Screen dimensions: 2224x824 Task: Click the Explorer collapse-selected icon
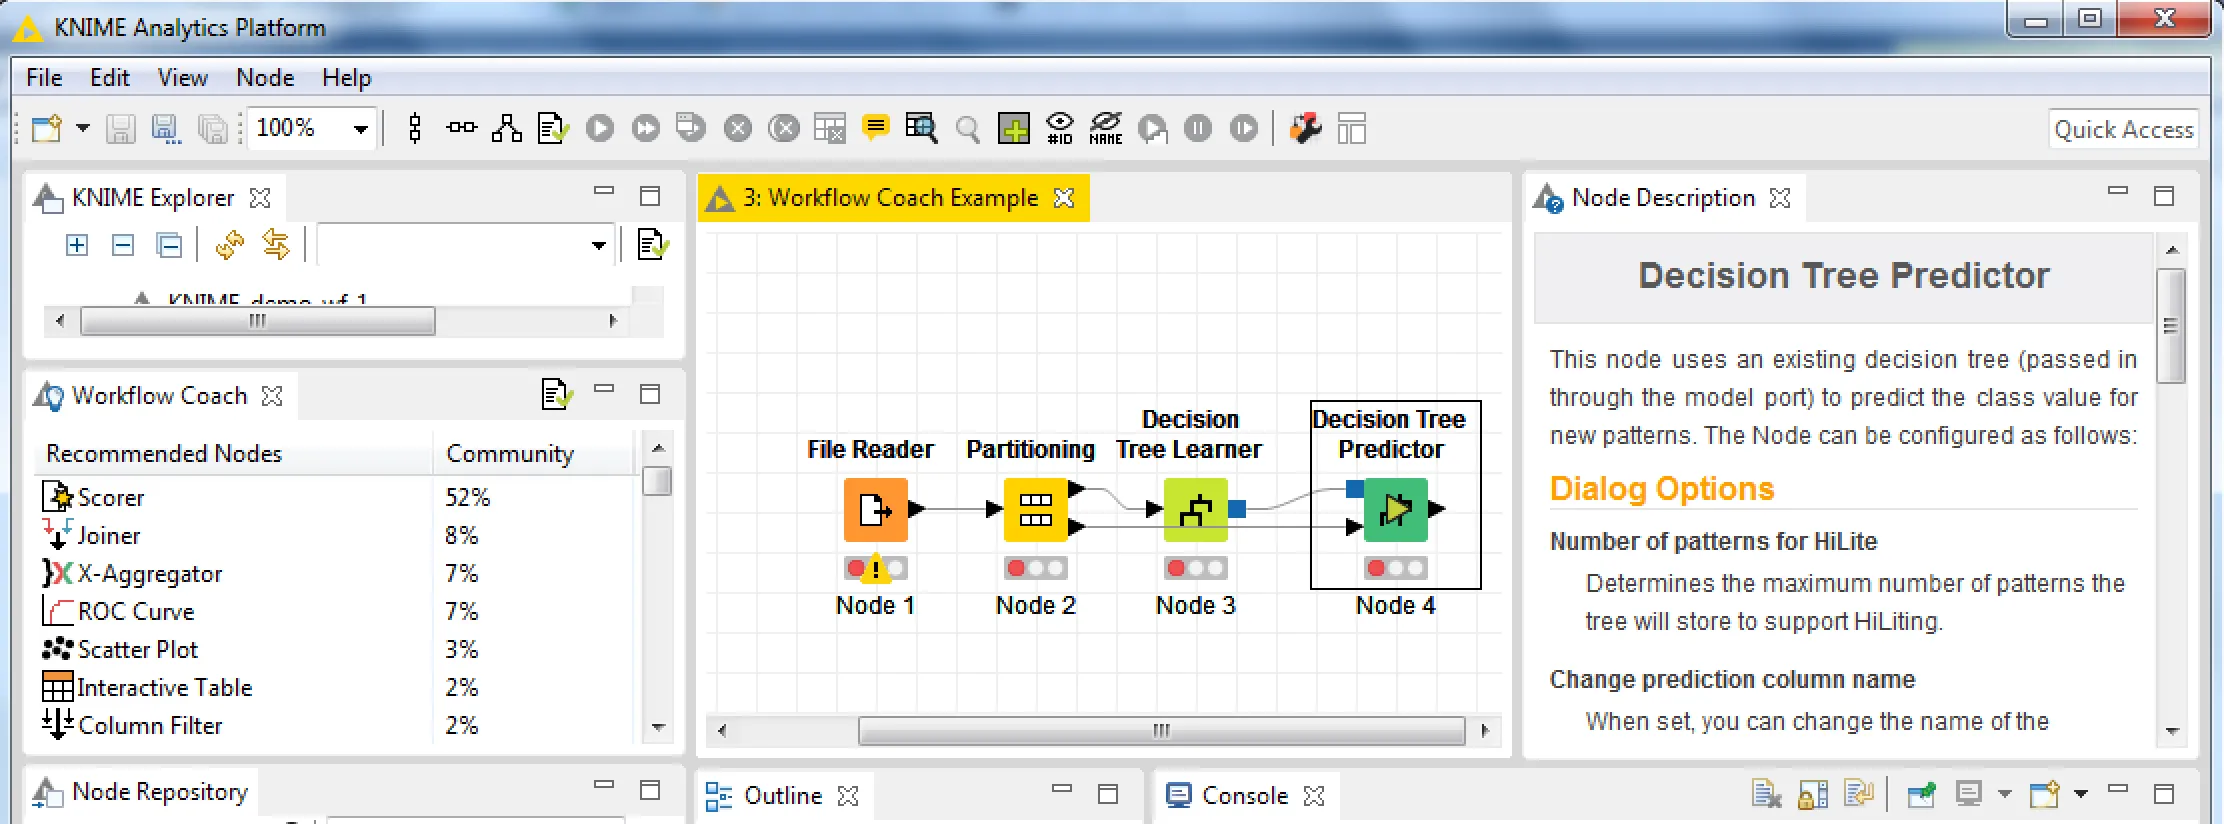pyautogui.click(x=170, y=245)
